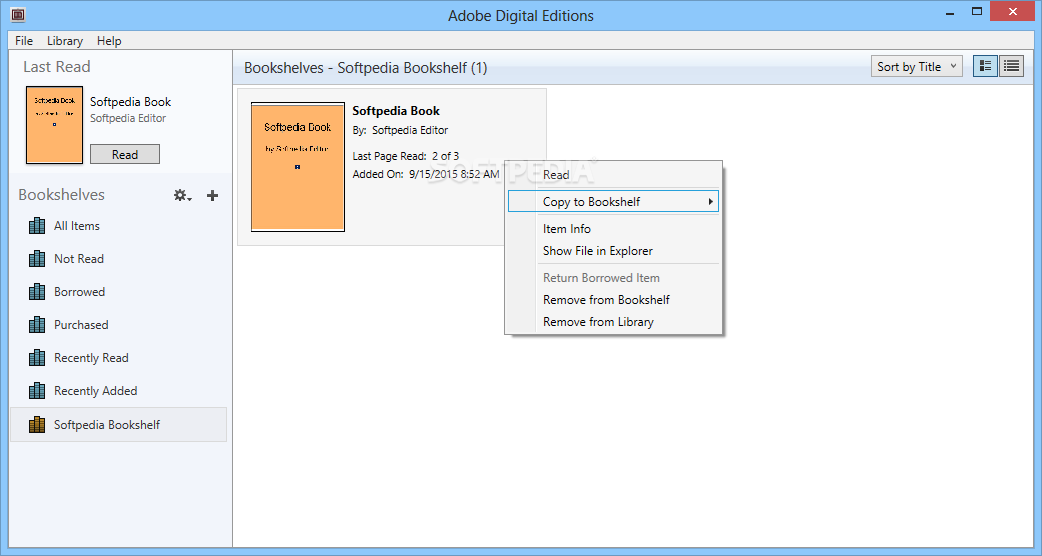Select the Recently Added bookshelf label
The width and height of the screenshot is (1042, 556).
pos(96,391)
